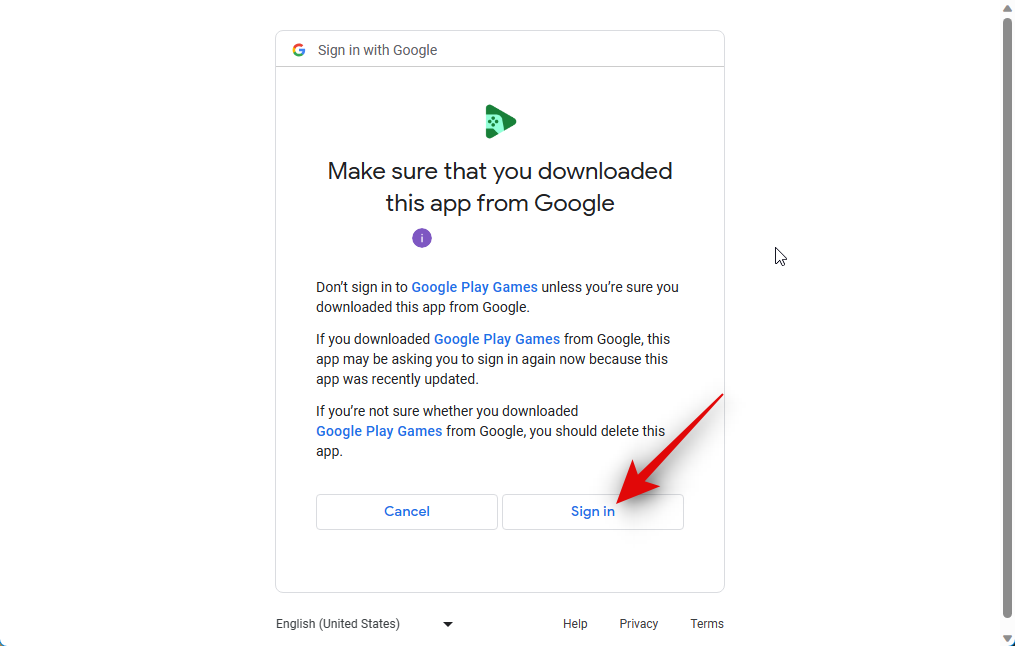Expand language list via the dropdown arrow

coord(447,625)
